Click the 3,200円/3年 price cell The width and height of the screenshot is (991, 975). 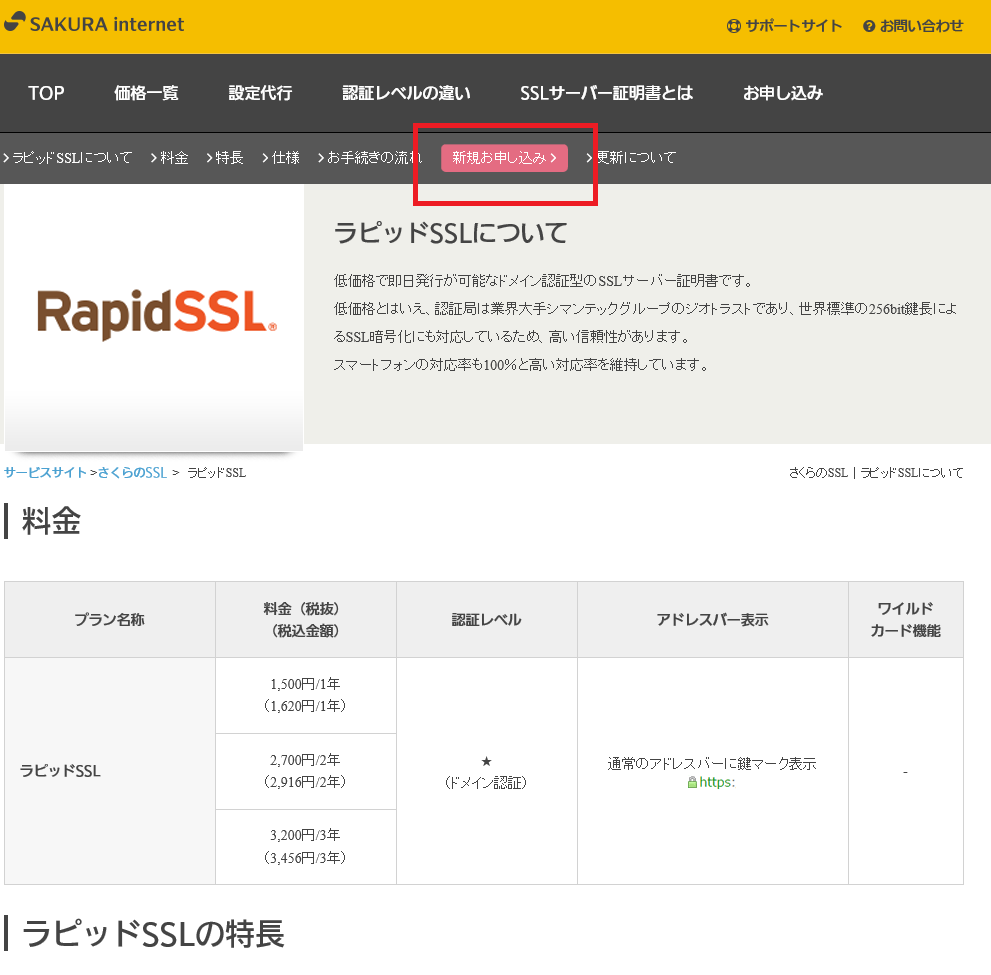305,847
